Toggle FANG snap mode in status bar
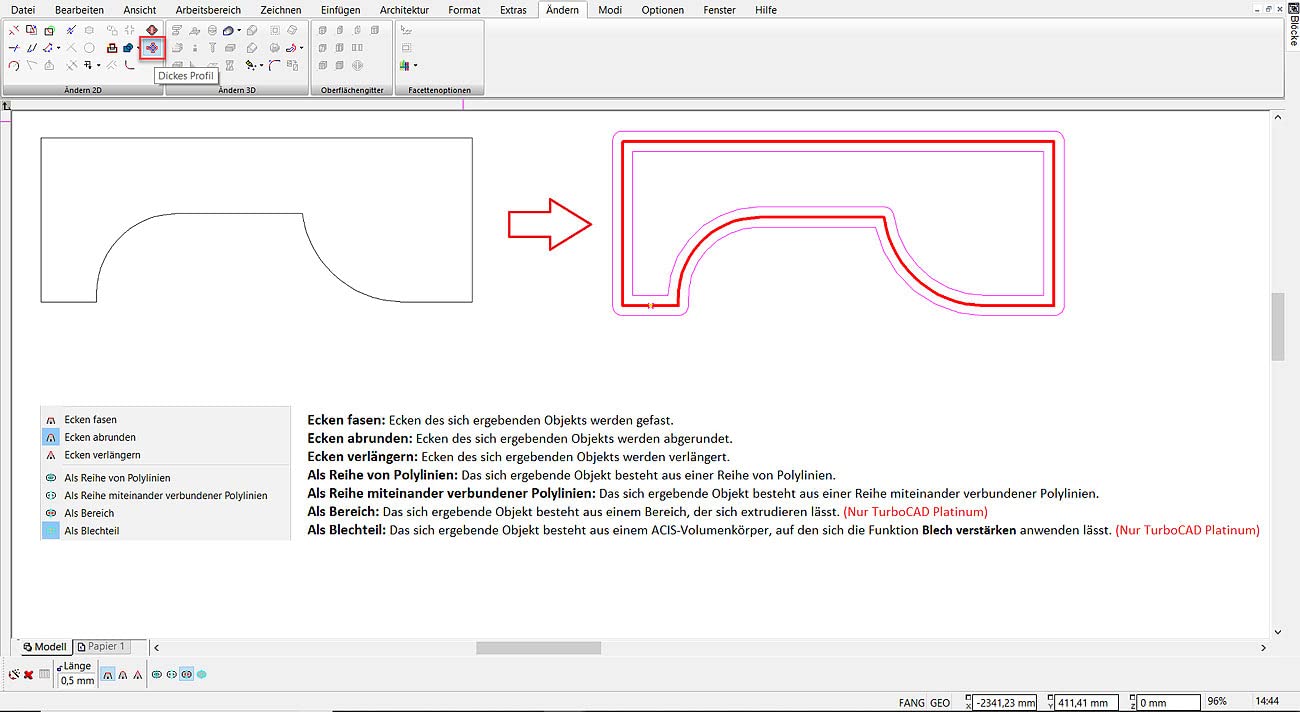Image resolution: width=1300 pixels, height=712 pixels. point(912,703)
